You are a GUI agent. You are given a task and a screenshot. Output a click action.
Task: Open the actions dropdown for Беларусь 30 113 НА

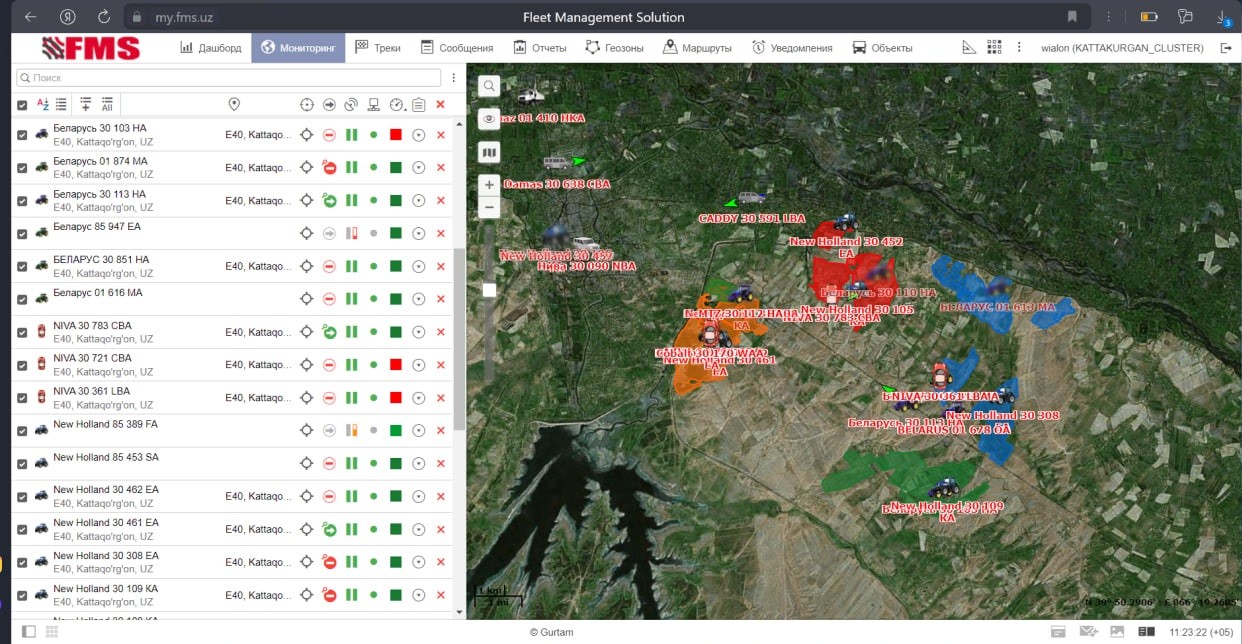pyautogui.click(x=419, y=201)
